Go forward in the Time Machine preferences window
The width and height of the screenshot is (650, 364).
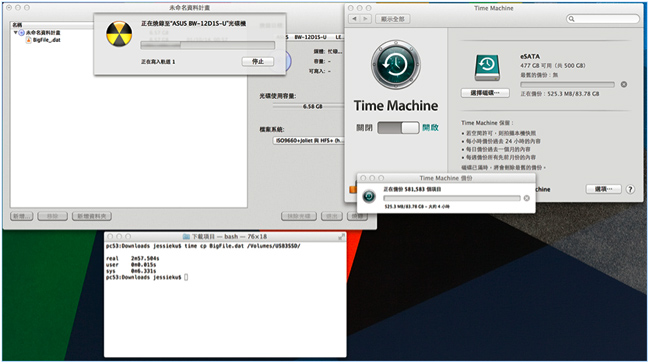[x=365, y=19]
